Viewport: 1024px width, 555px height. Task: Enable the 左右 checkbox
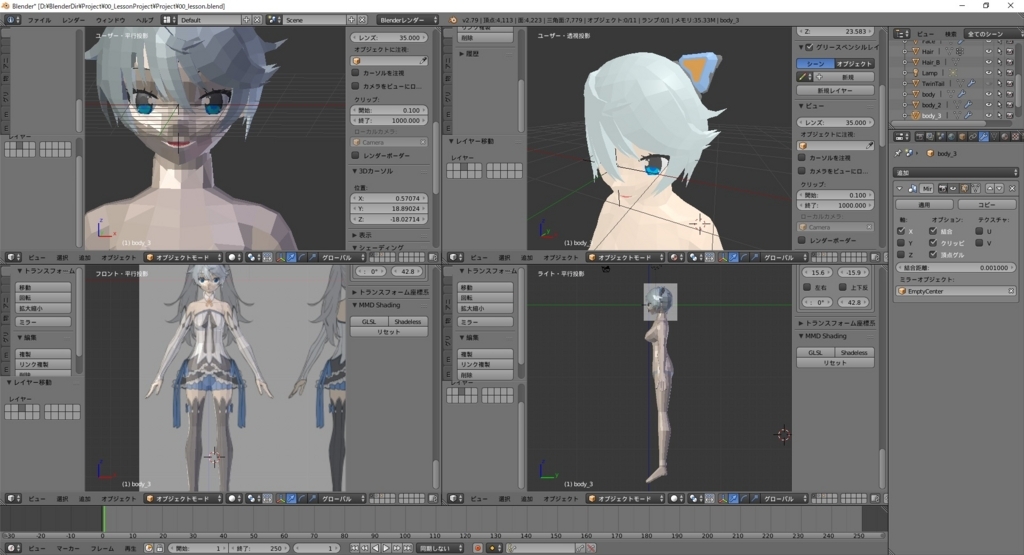pyautogui.click(x=807, y=287)
